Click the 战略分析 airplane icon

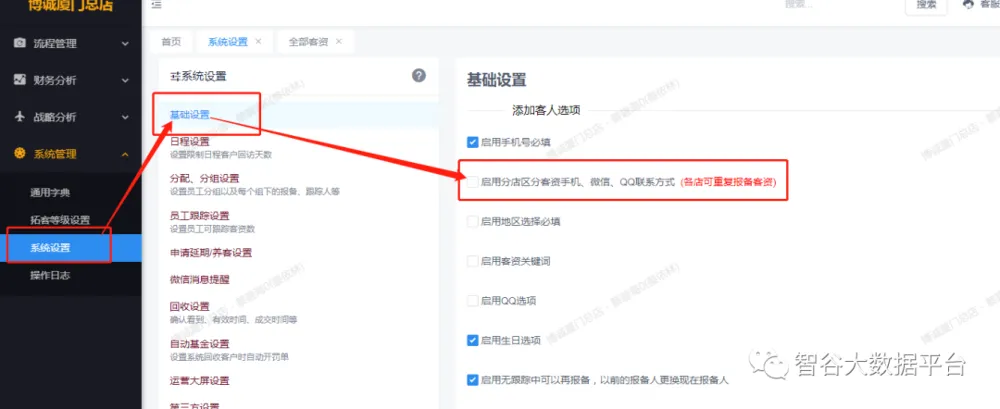19,117
